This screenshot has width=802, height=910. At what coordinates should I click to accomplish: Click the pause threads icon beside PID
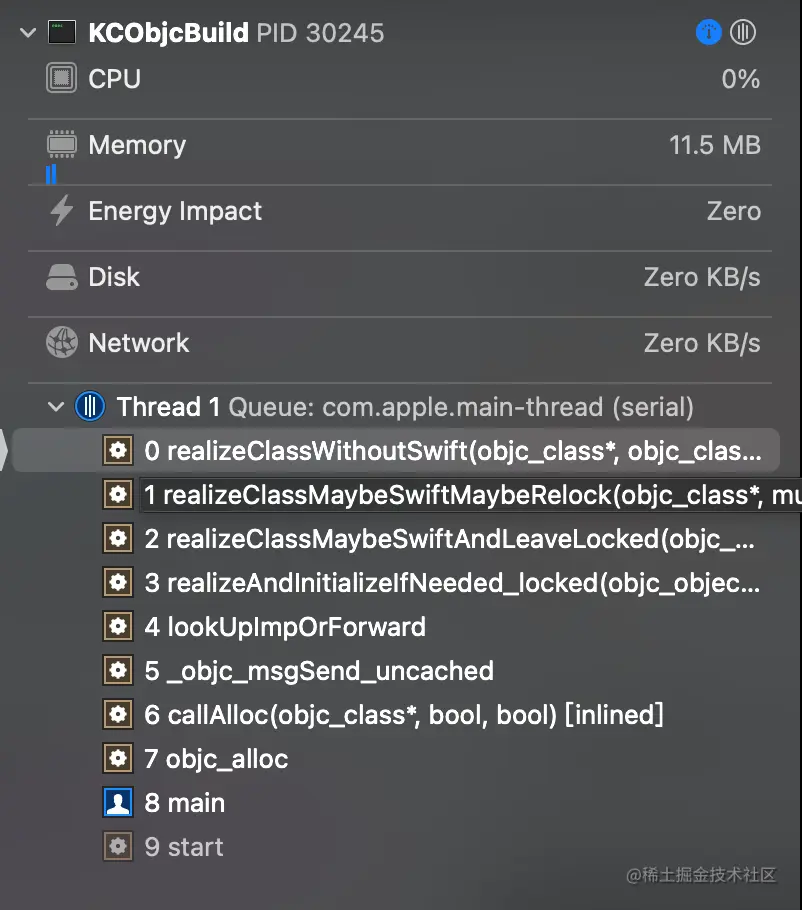pos(743,32)
